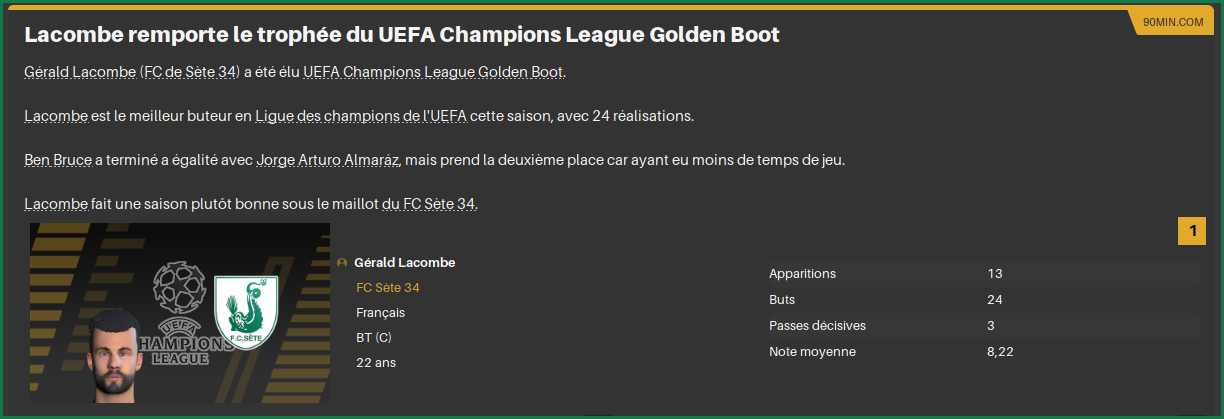Viewport: 1224px width, 419px height.
Task: Select the Passes décisives stat row
Action: coord(982,326)
